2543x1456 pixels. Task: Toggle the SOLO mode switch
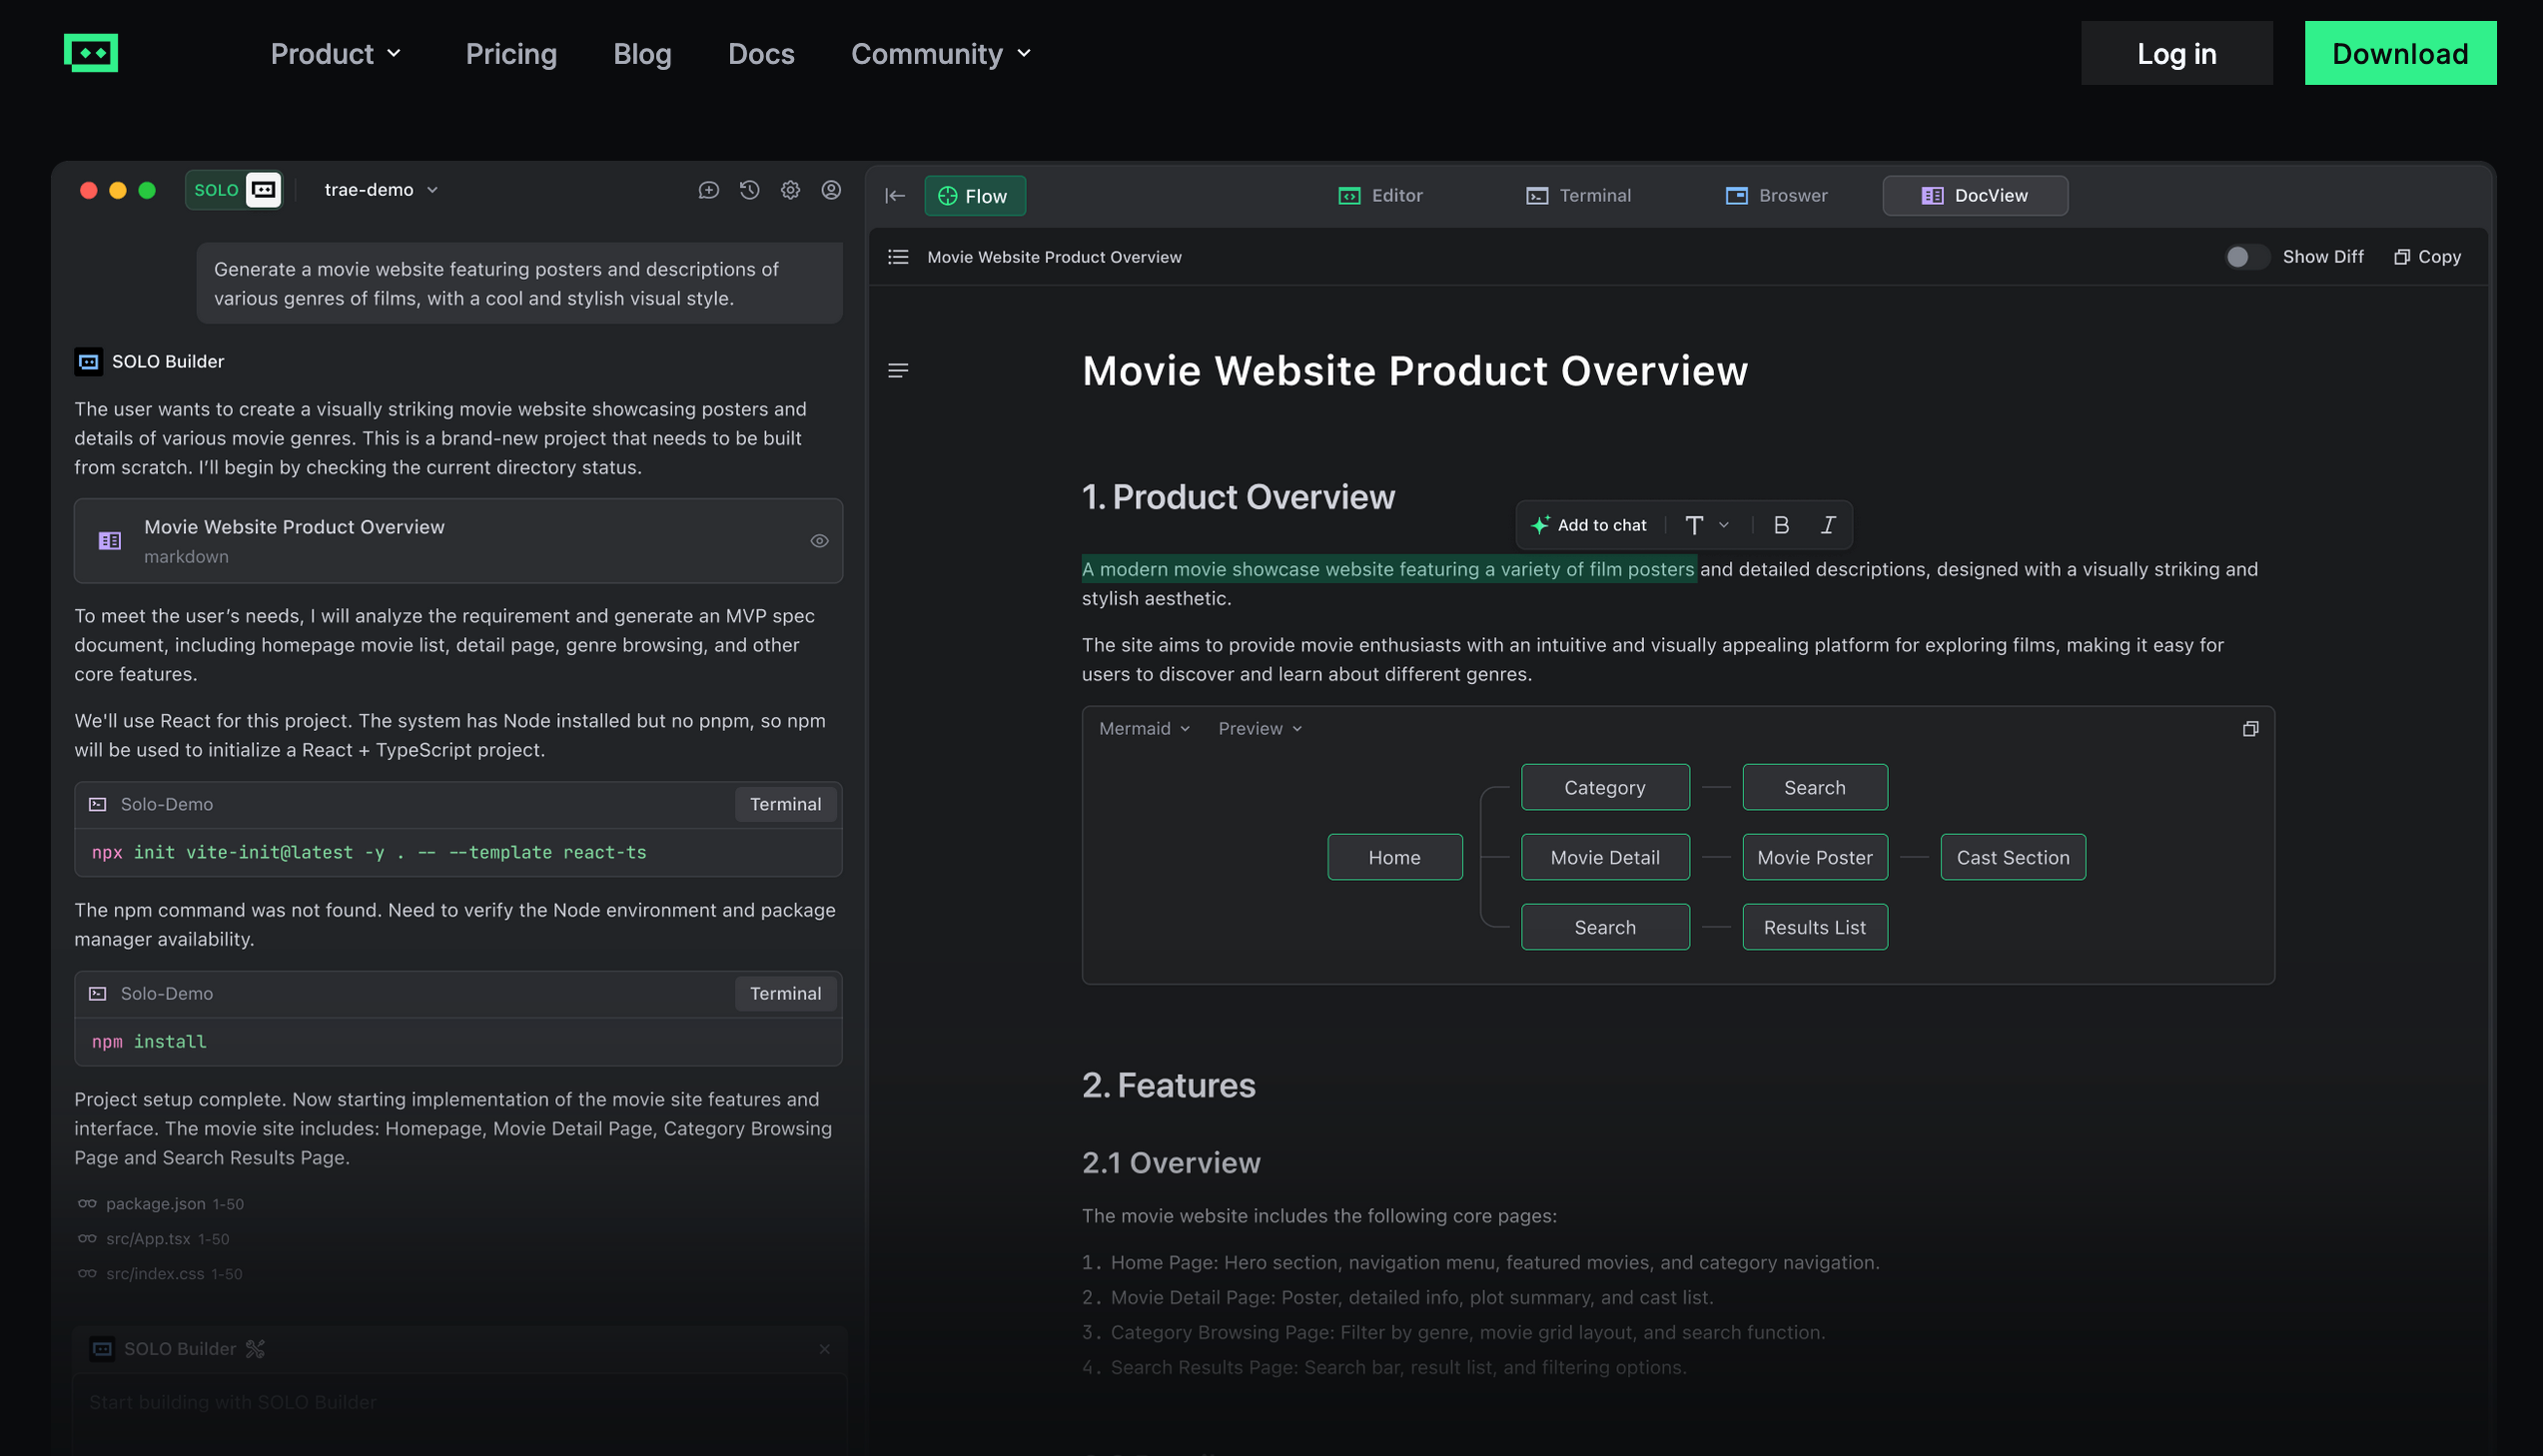(234, 190)
